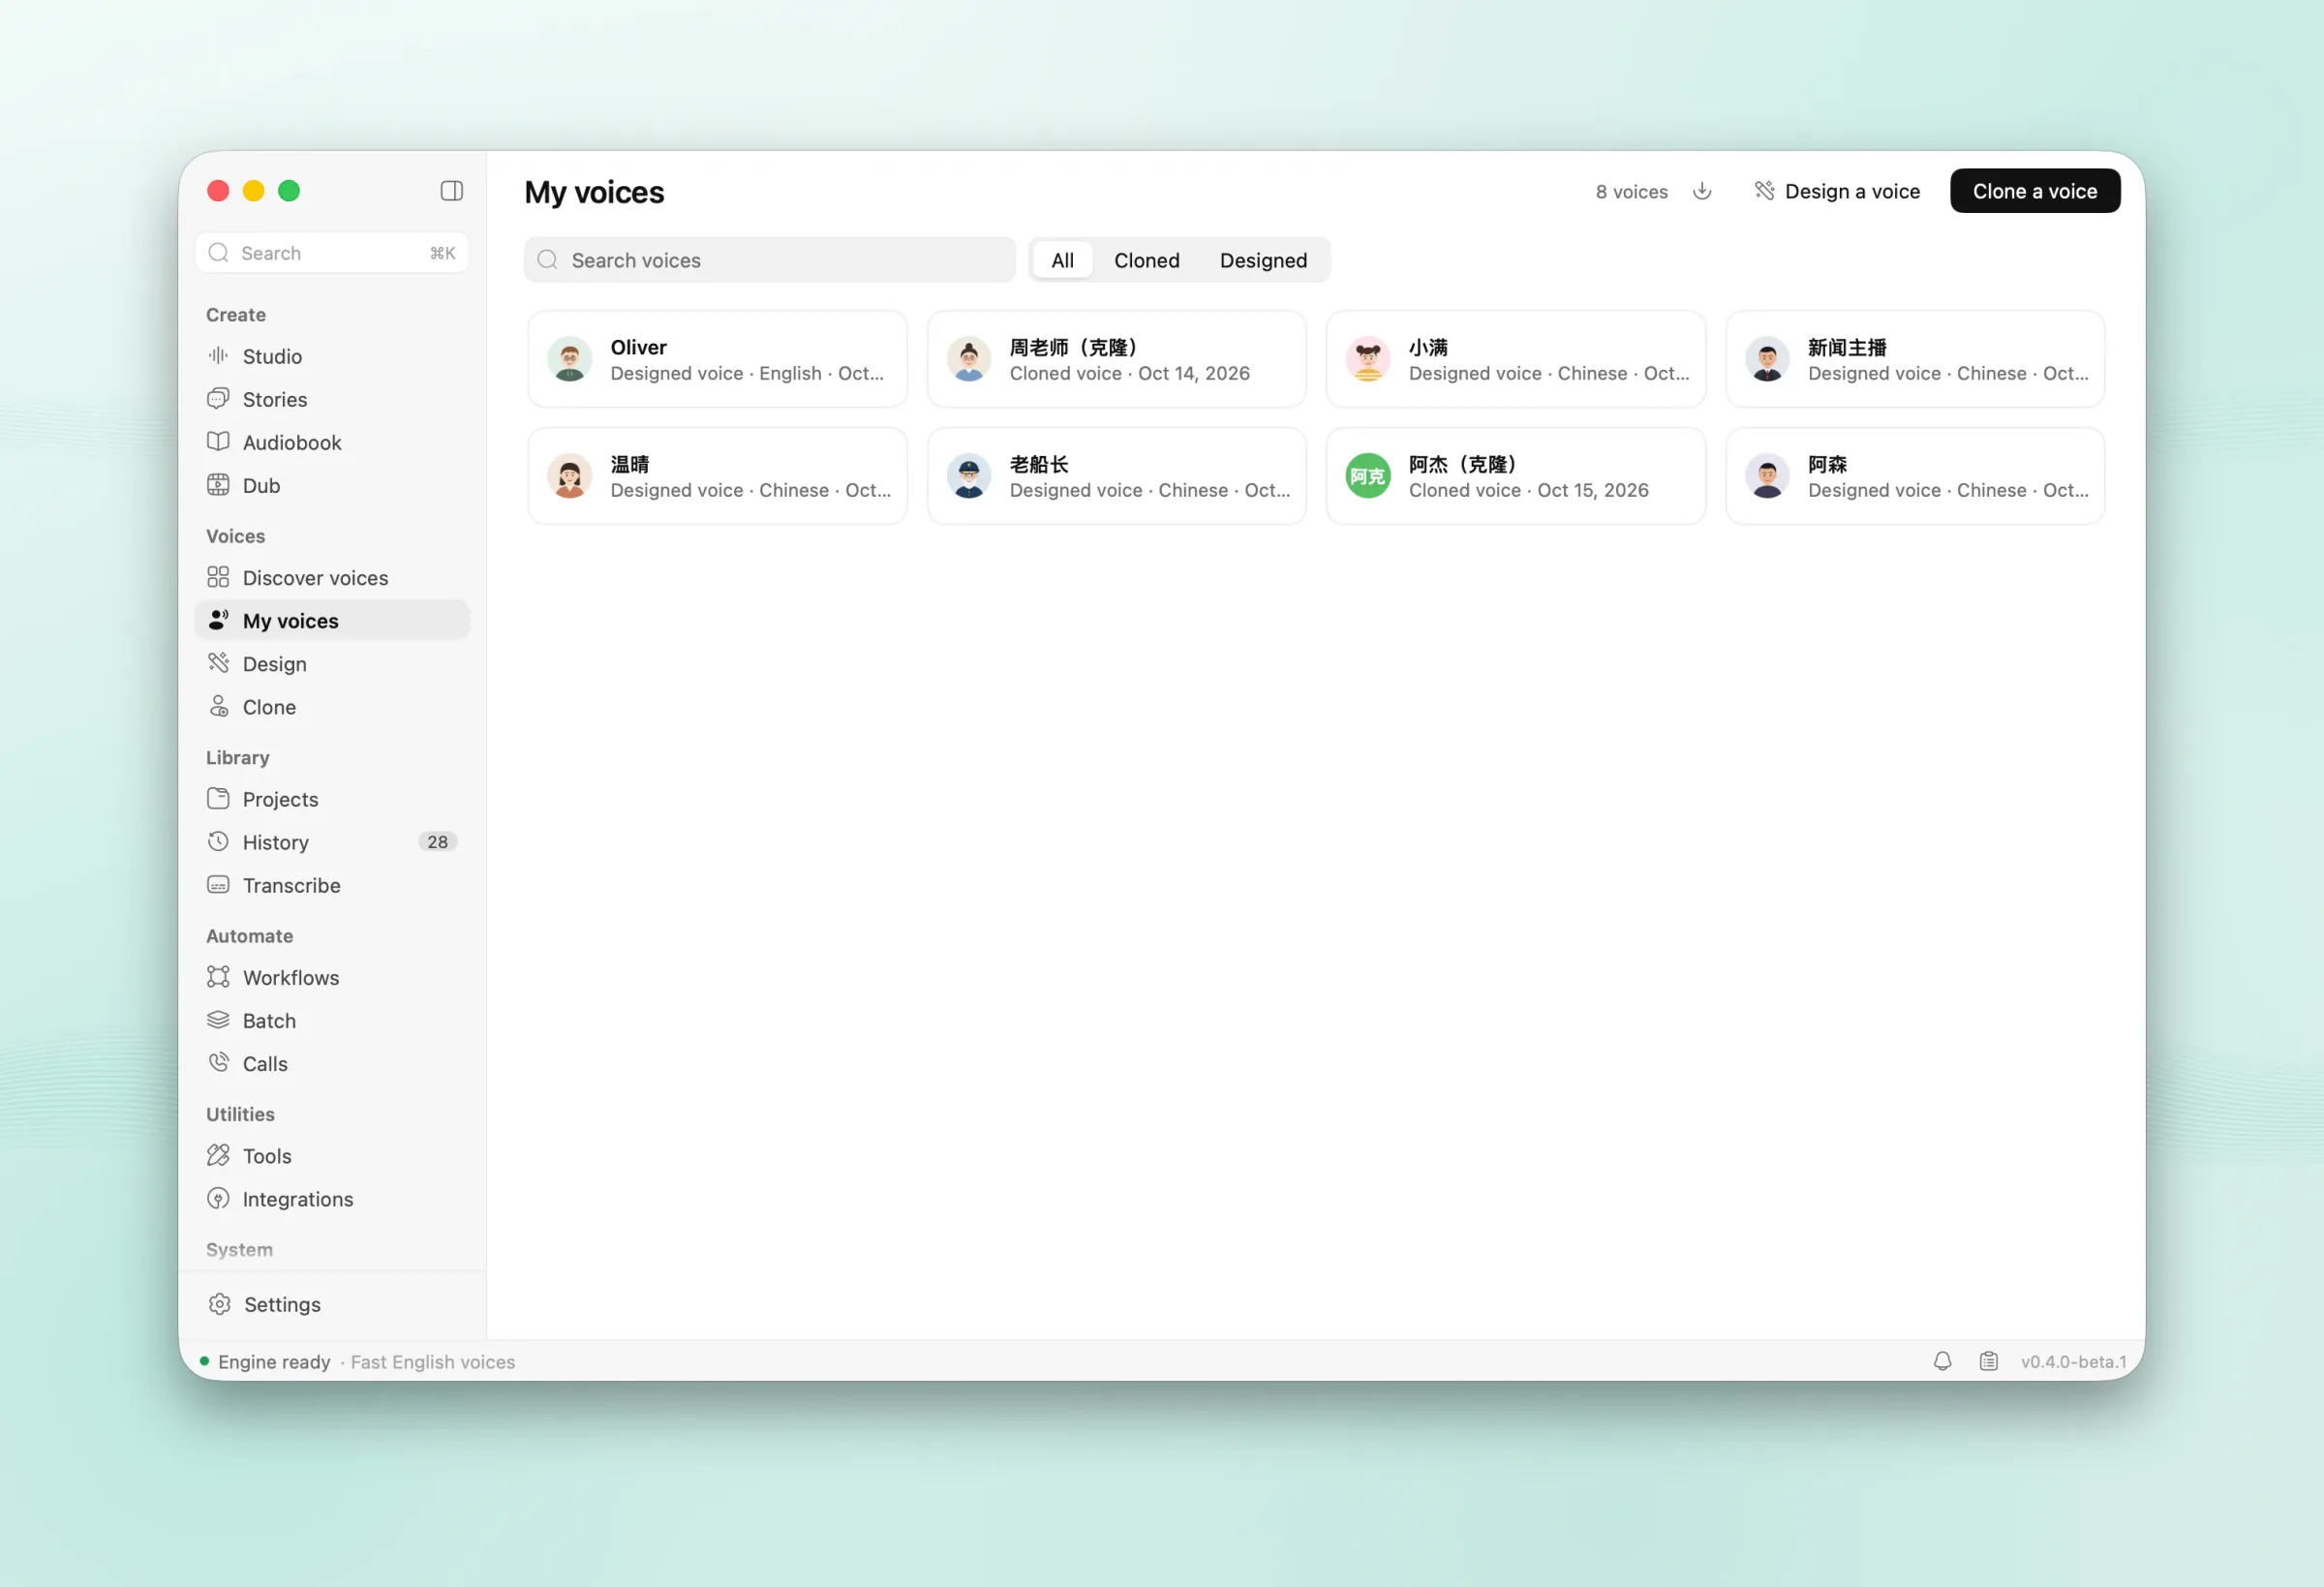The image size is (2324, 1587).
Task: Open the Dub section
Action: [332, 486]
